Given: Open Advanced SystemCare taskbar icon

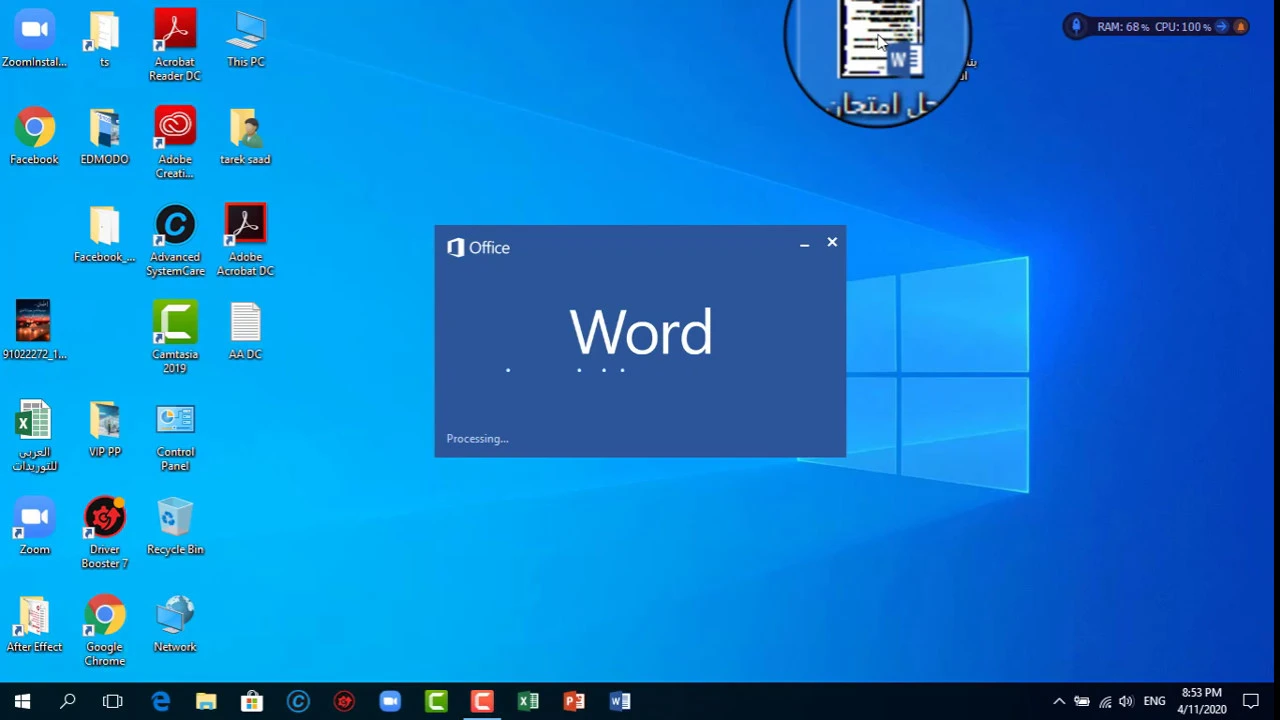Looking at the screenshot, I should click(298, 701).
